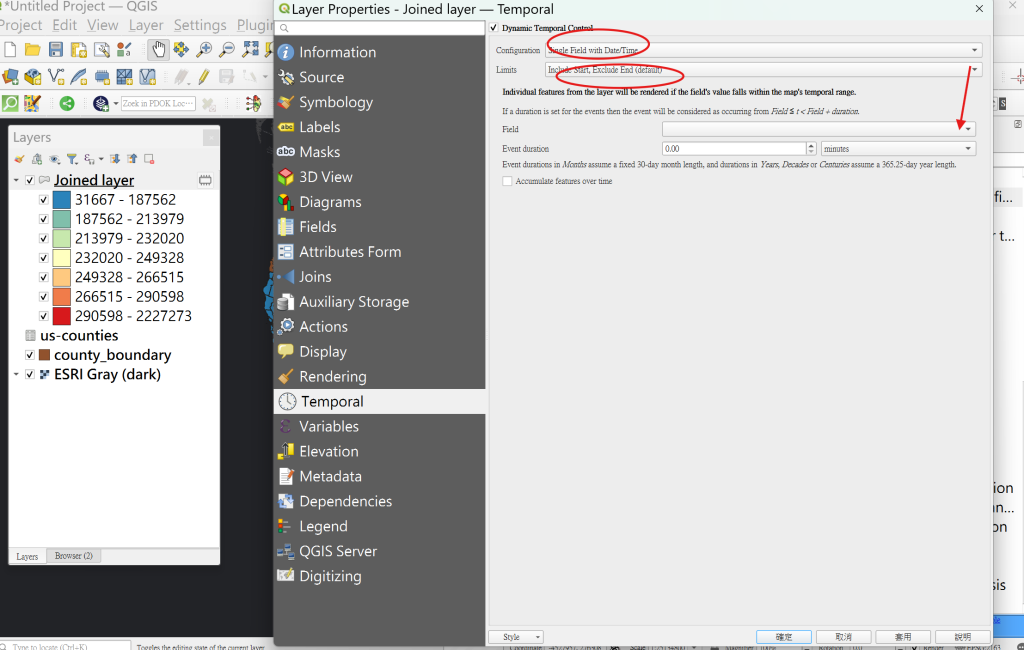This screenshot has width=1024, height=650.
Task: Uncheck the 232020 - 249328 class
Action: tap(44, 258)
